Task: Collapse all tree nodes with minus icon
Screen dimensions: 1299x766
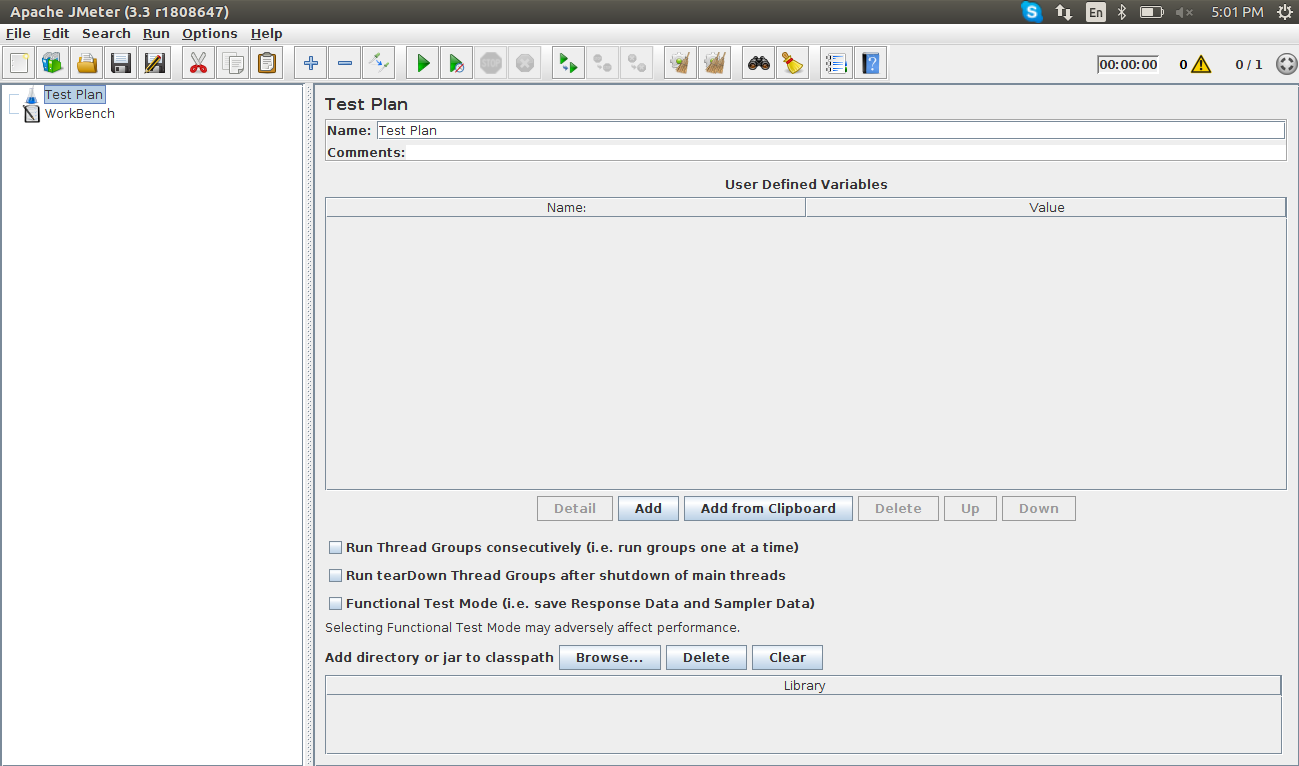Action: coord(344,64)
